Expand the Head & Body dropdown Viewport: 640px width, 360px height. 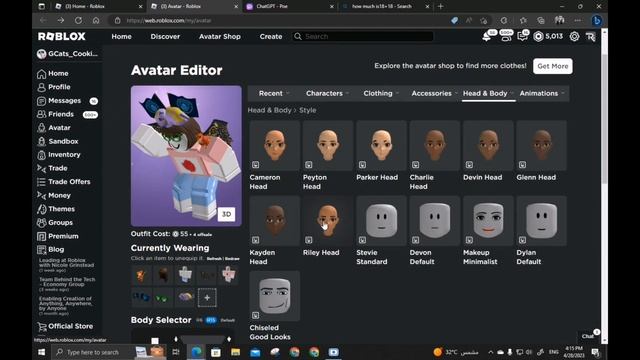488,93
